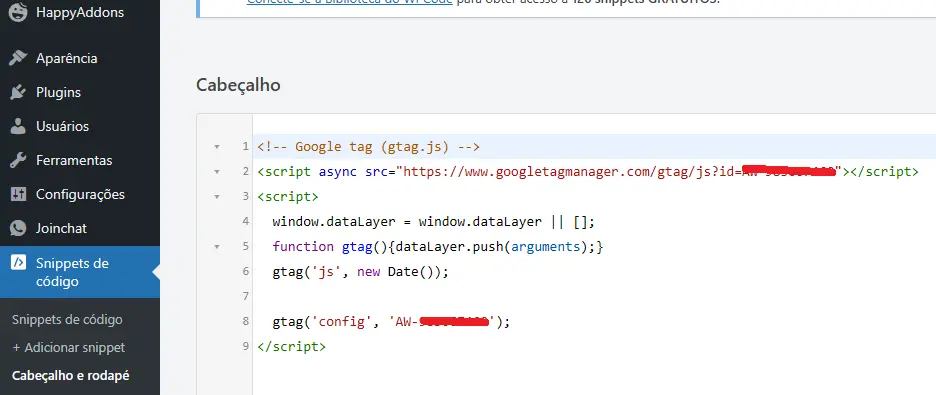Click the Joinchat chat bubble icon
The width and height of the screenshot is (936, 395).
(x=18, y=229)
